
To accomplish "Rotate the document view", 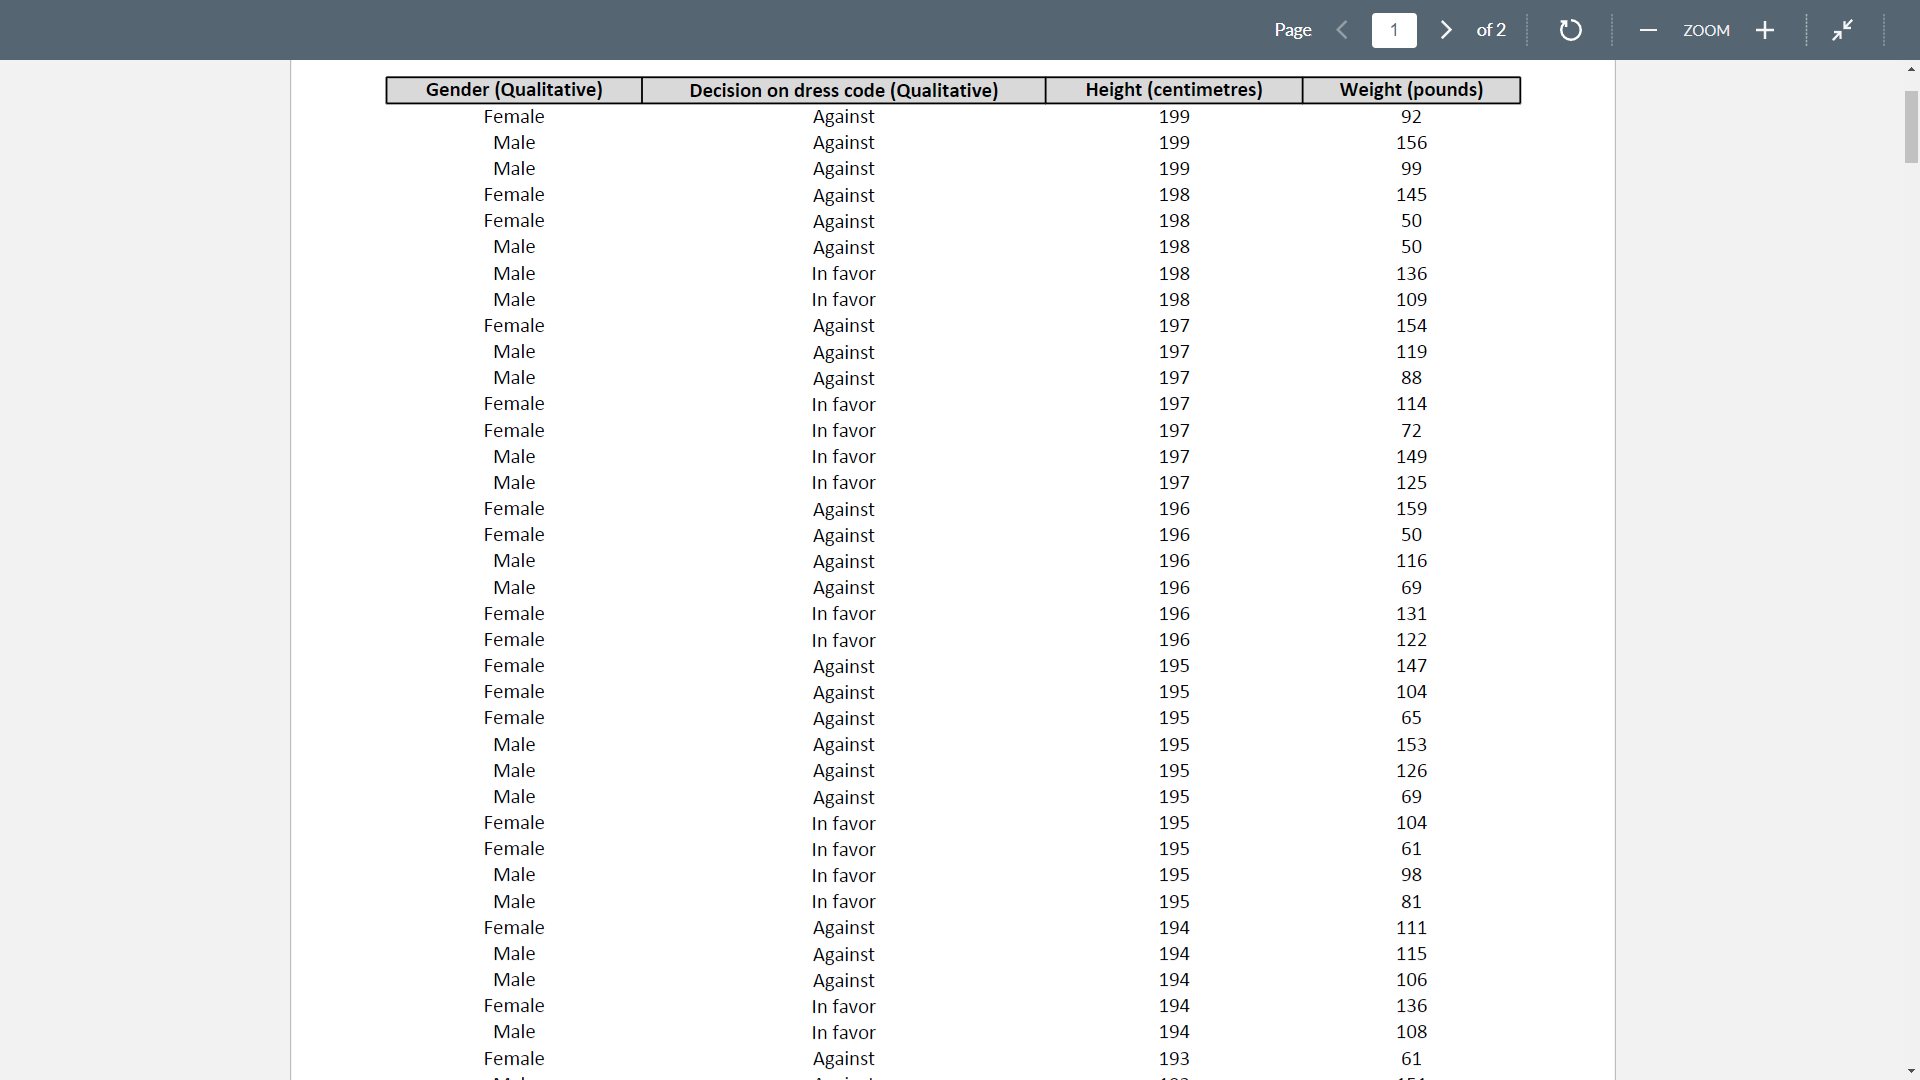I will pos(1570,30).
